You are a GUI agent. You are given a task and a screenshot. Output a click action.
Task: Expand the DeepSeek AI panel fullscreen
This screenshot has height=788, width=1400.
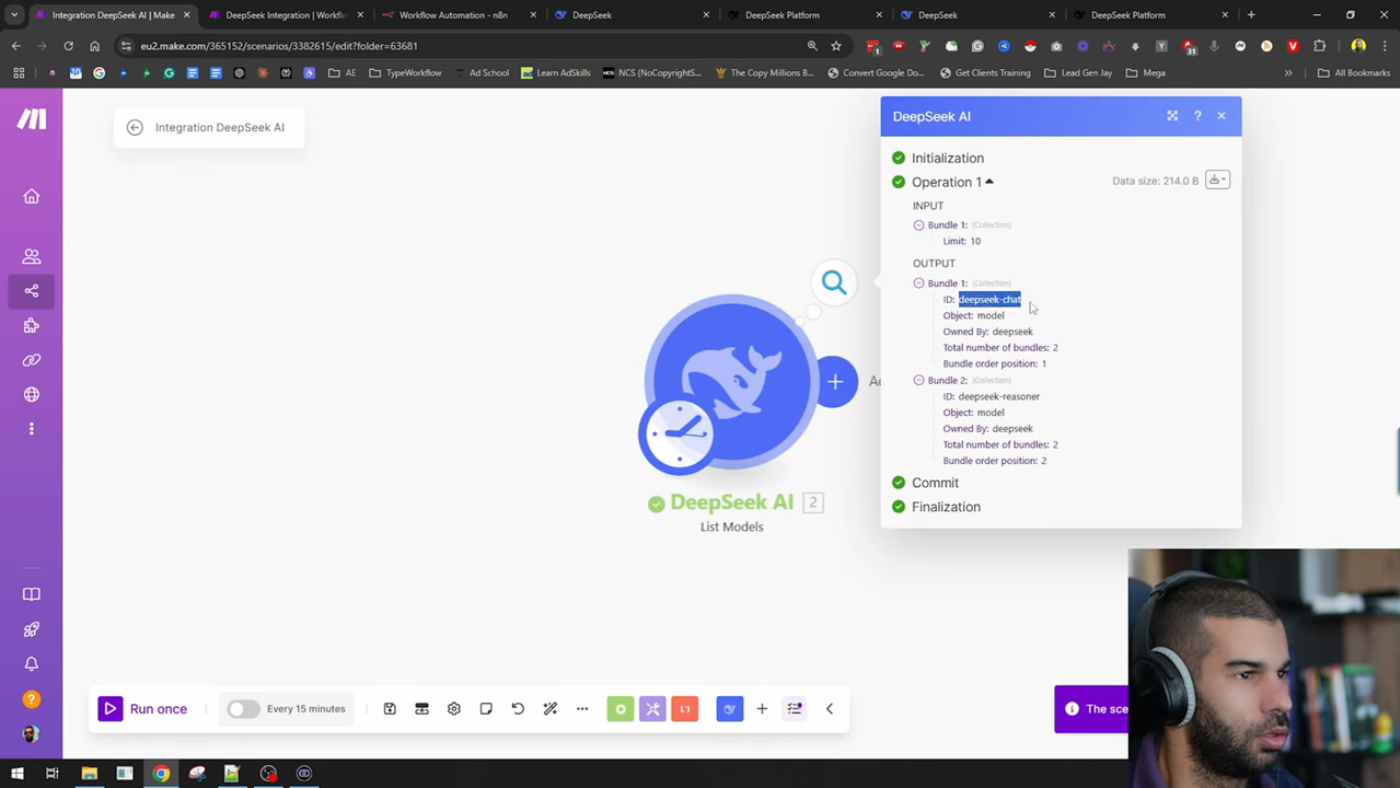(1172, 116)
